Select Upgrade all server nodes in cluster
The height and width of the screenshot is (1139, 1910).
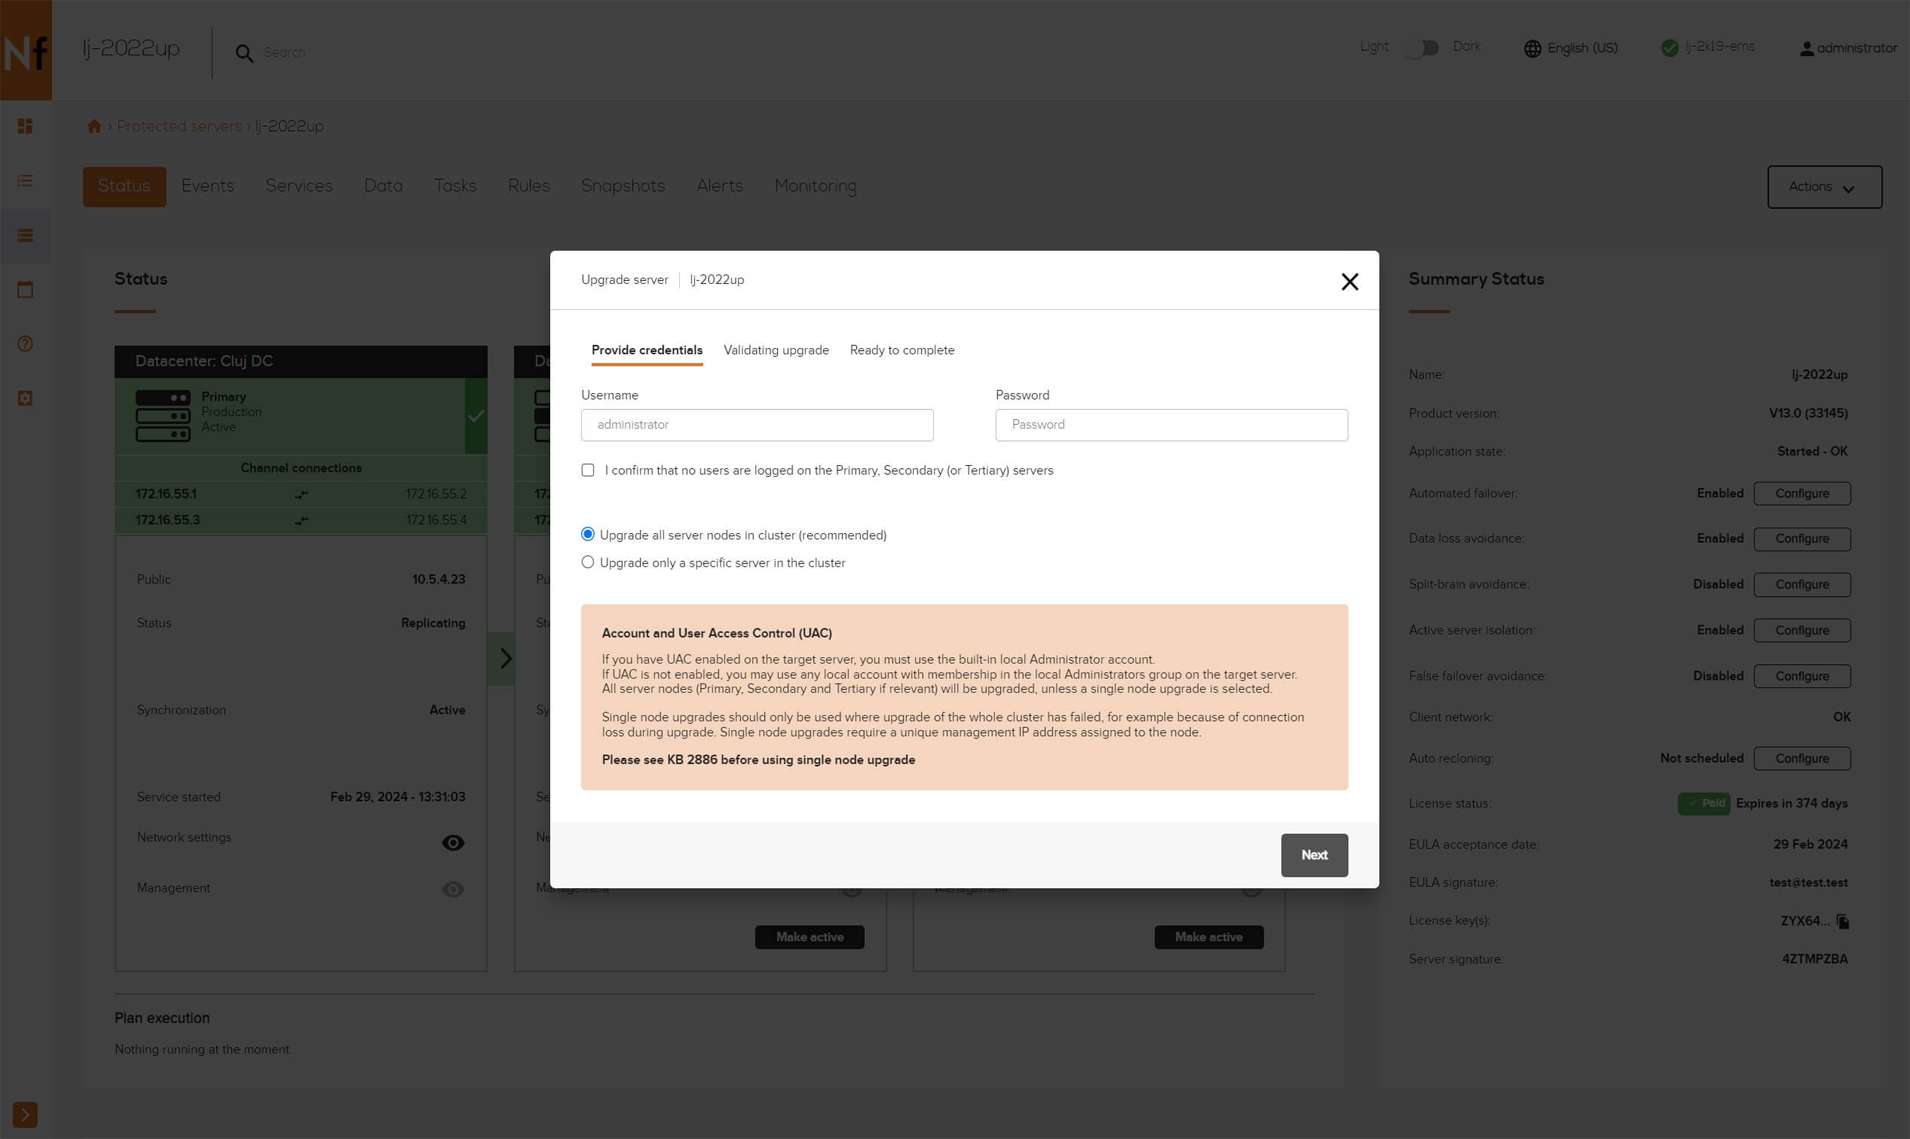point(588,535)
